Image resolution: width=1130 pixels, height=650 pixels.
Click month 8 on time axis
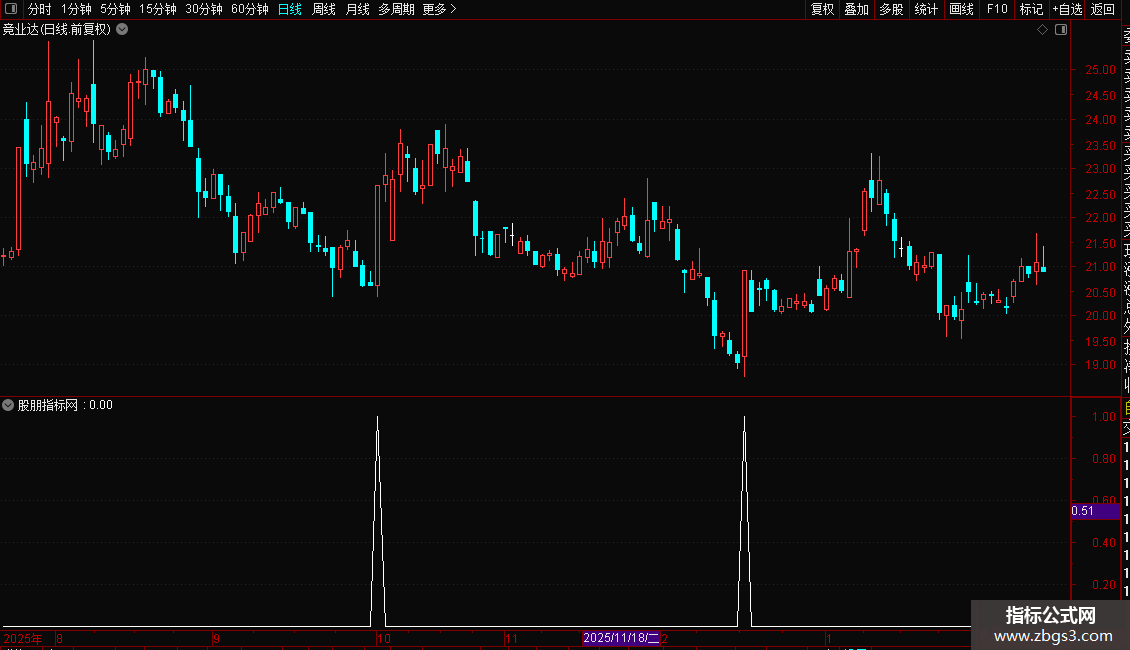click(59, 638)
